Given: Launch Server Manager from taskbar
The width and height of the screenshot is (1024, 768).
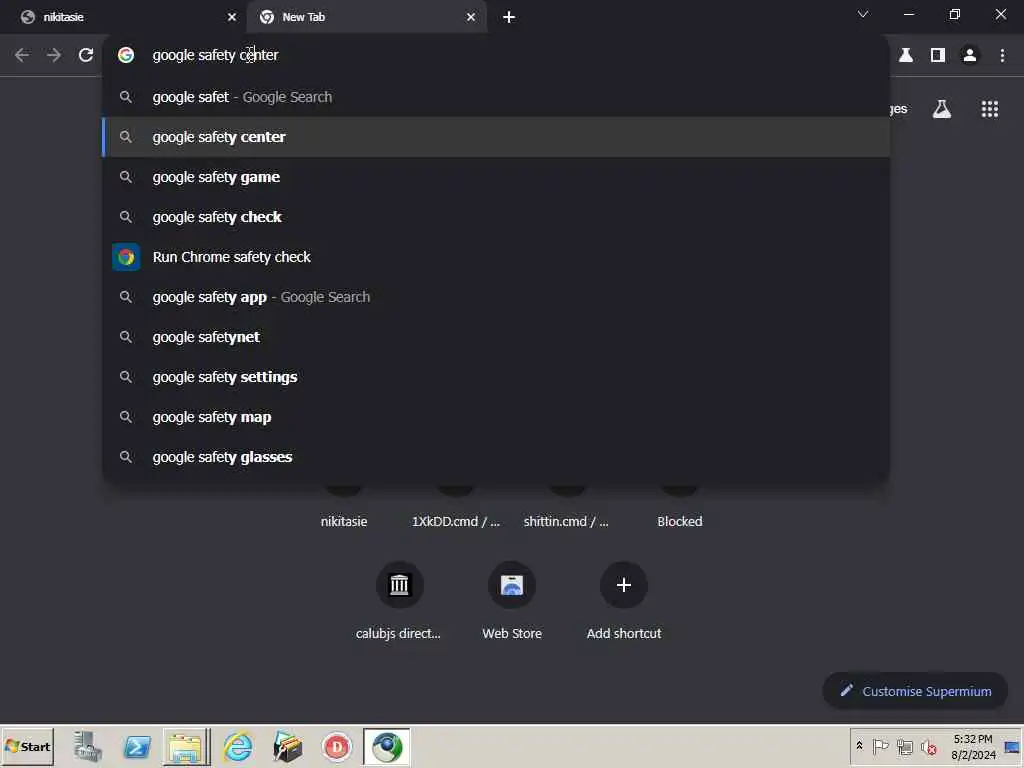Looking at the screenshot, I should [88, 746].
